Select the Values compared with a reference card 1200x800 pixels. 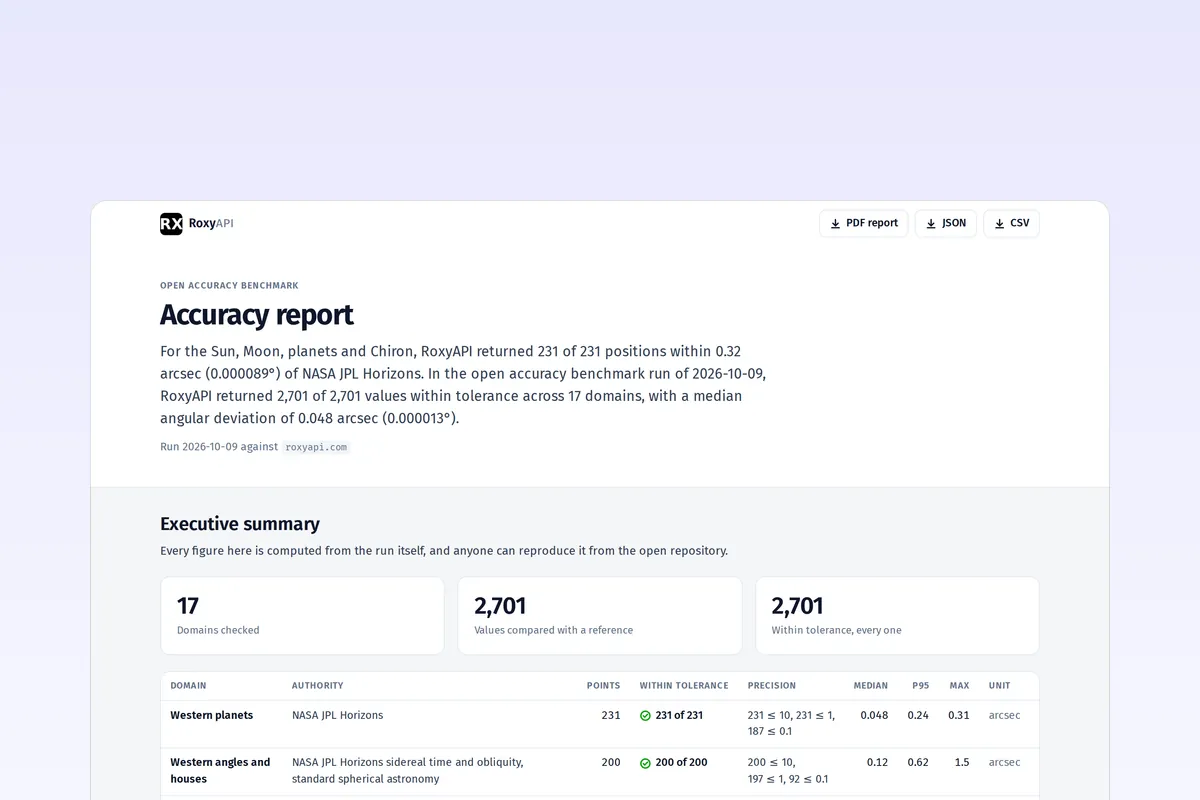600,616
